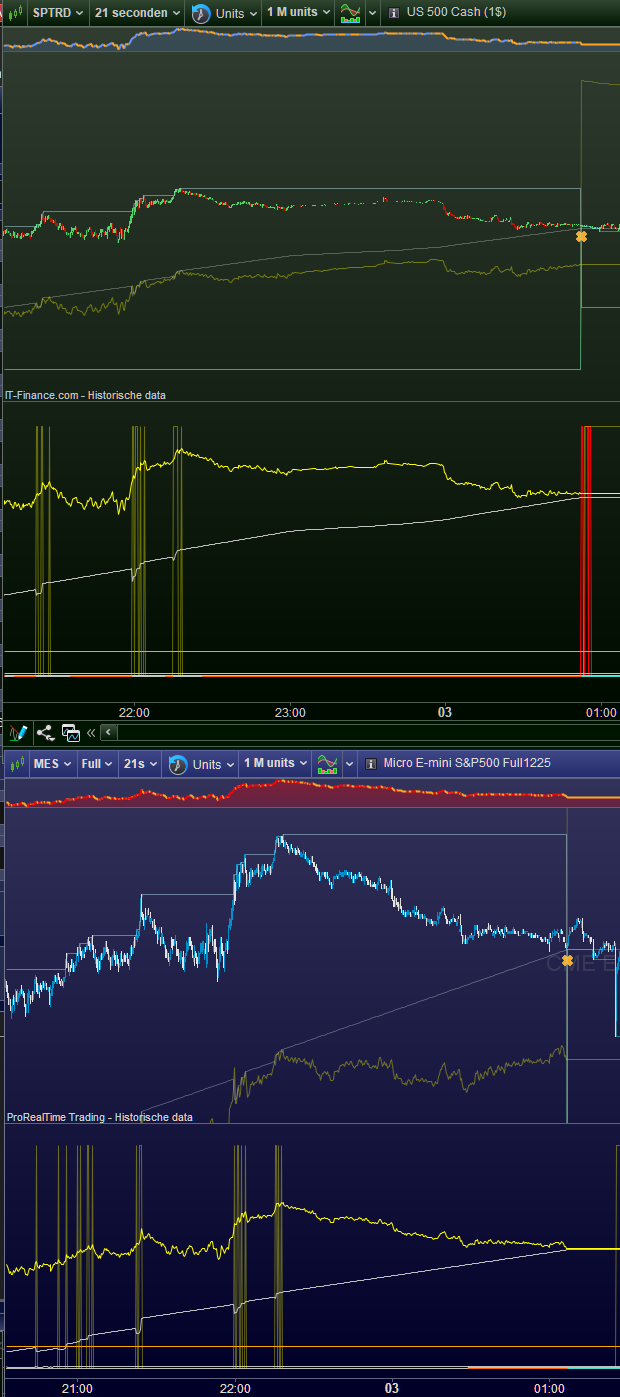
Task: Expand the arrow next to MES indicators icon
Action: pos(349,764)
